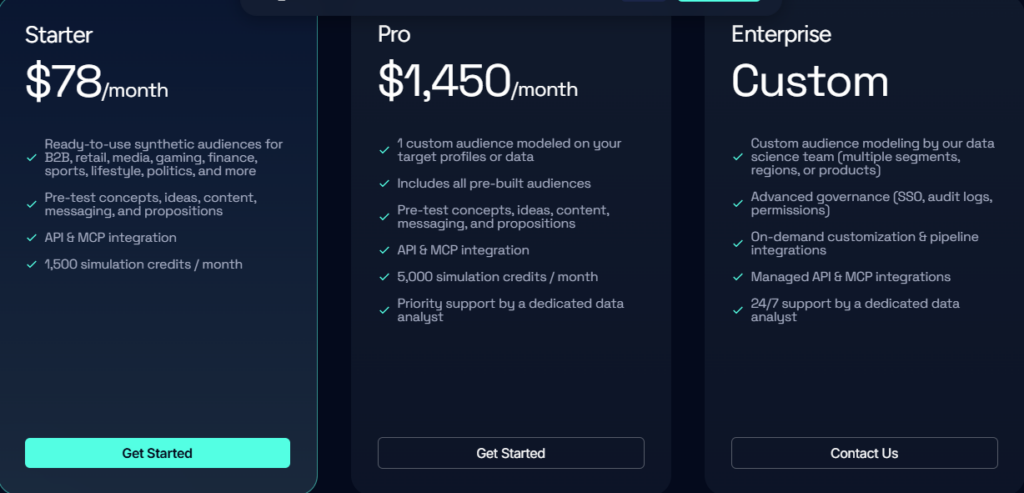The width and height of the screenshot is (1024, 493).
Task: Click checkmark next to 24/7 support feature
Action: coord(738,310)
